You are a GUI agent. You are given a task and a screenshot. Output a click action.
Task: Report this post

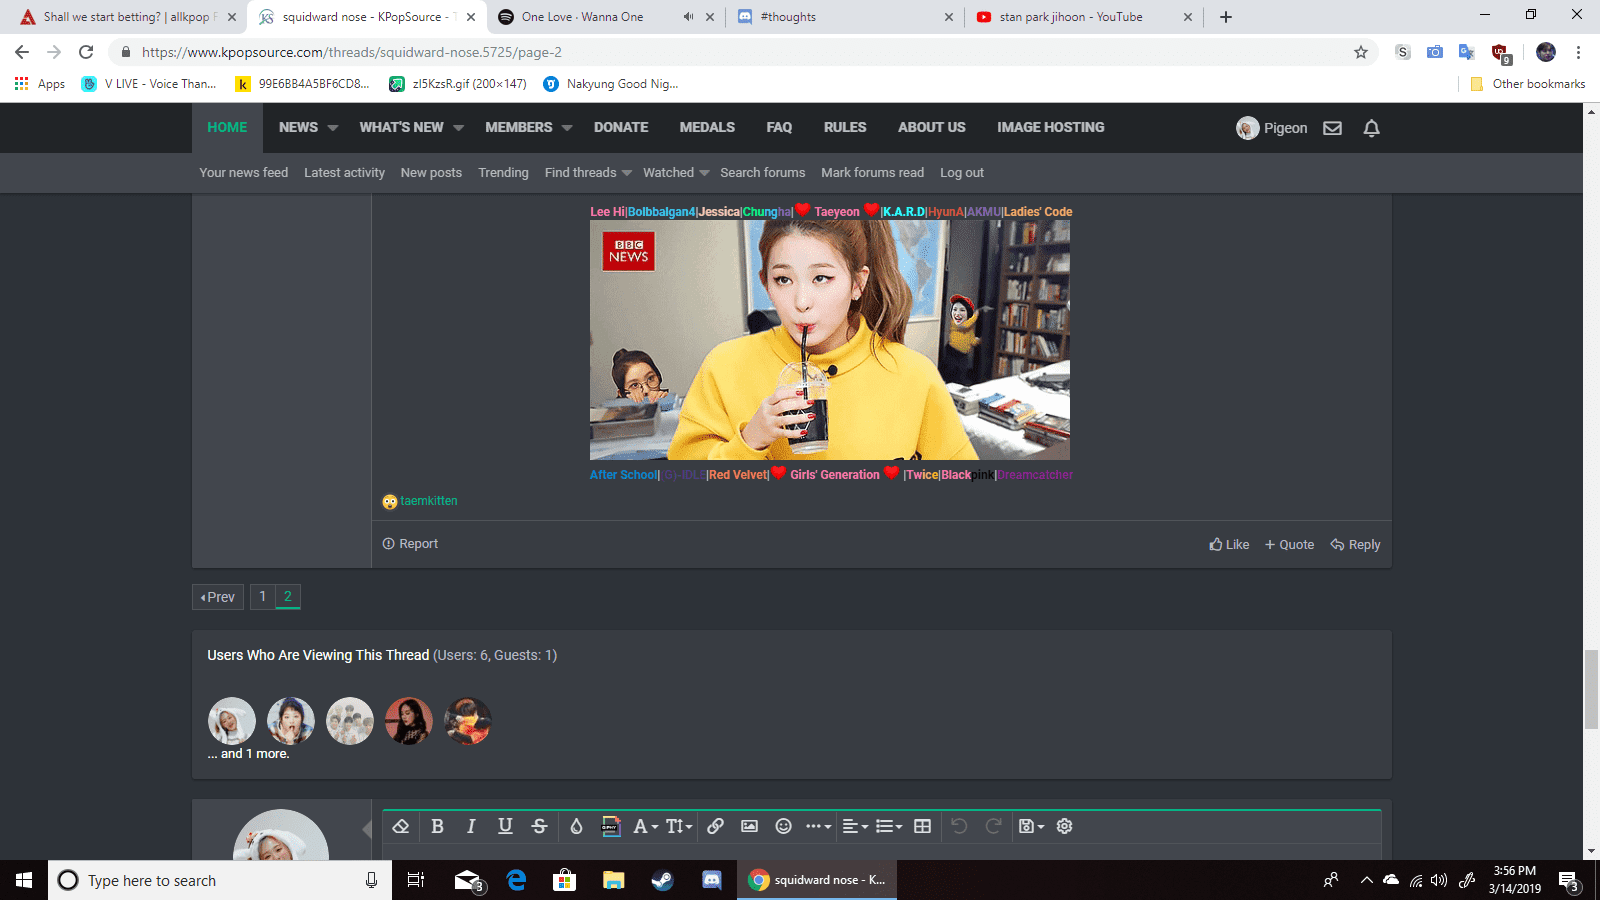point(410,544)
